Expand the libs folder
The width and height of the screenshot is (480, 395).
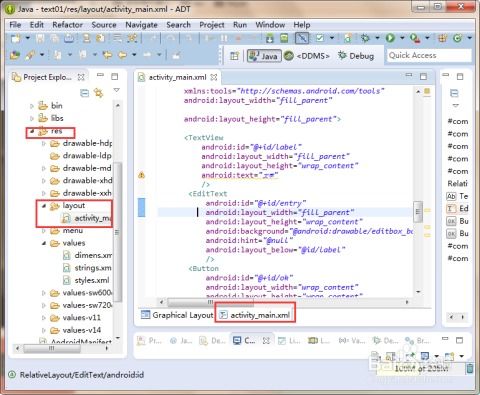click(x=32, y=118)
